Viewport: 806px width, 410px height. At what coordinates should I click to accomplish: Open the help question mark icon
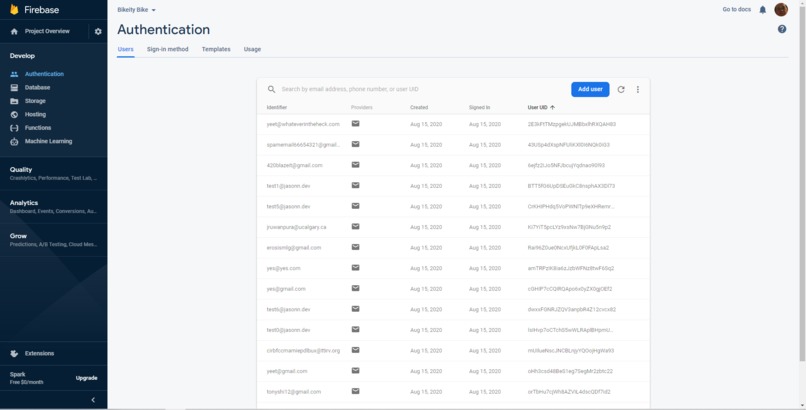(781, 29)
